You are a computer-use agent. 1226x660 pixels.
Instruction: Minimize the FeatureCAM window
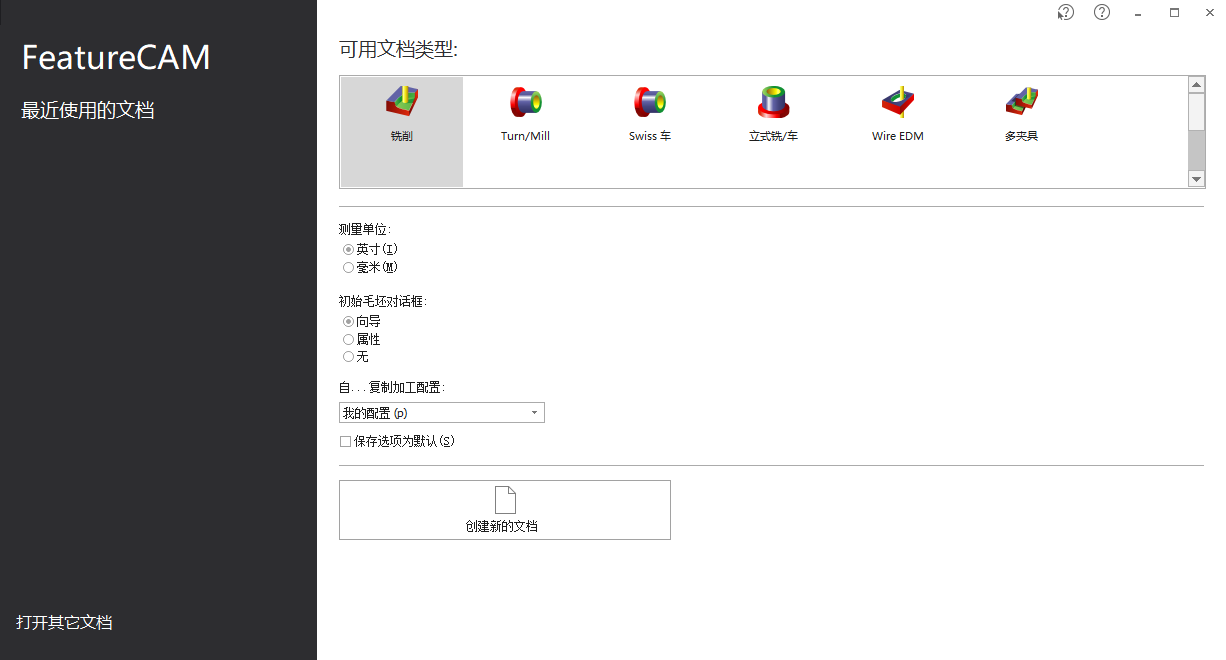[1138, 13]
